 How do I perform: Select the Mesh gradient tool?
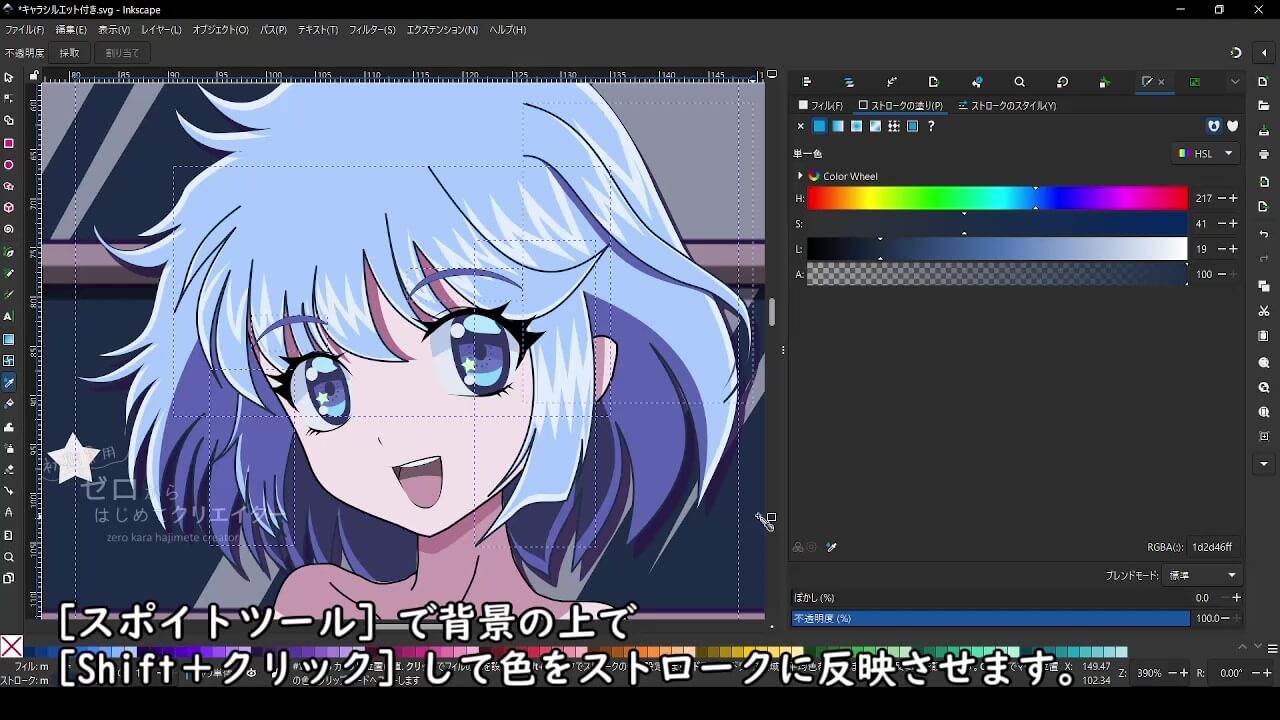coord(9,361)
